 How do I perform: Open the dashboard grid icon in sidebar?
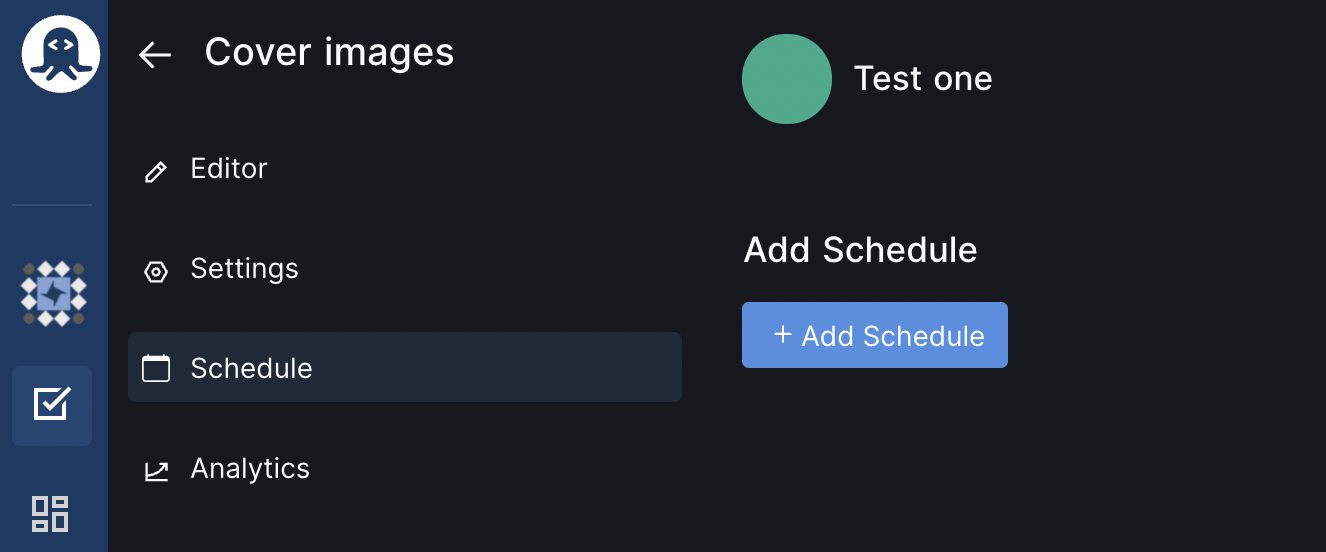pyautogui.click(x=50, y=513)
